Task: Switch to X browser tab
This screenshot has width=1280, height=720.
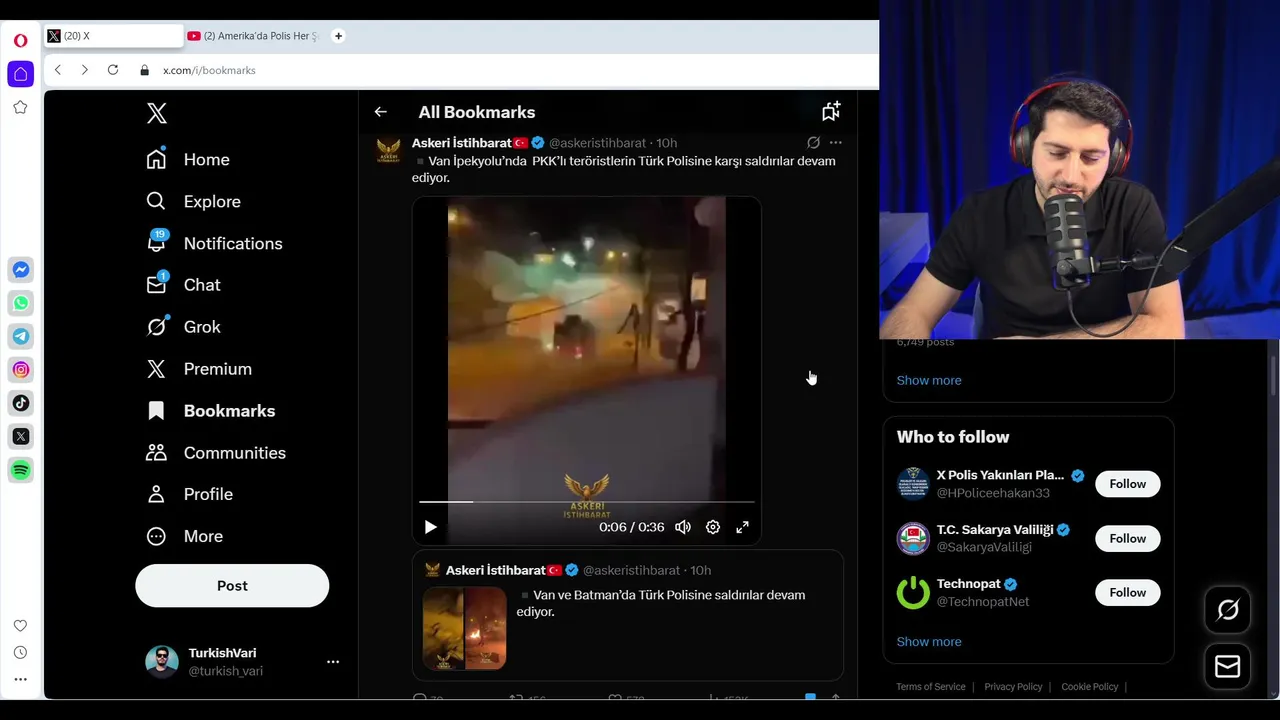Action: (112, 36)
